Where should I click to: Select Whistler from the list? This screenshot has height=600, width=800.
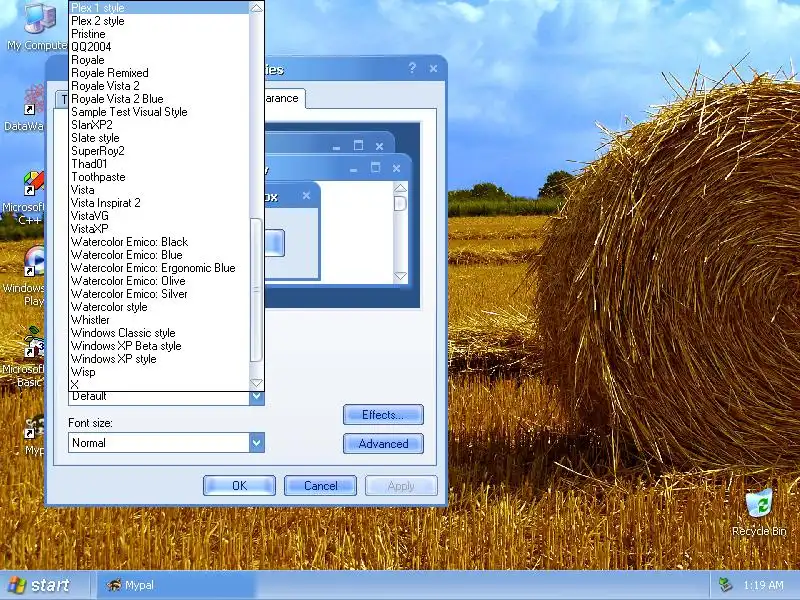tap(159, 320)
